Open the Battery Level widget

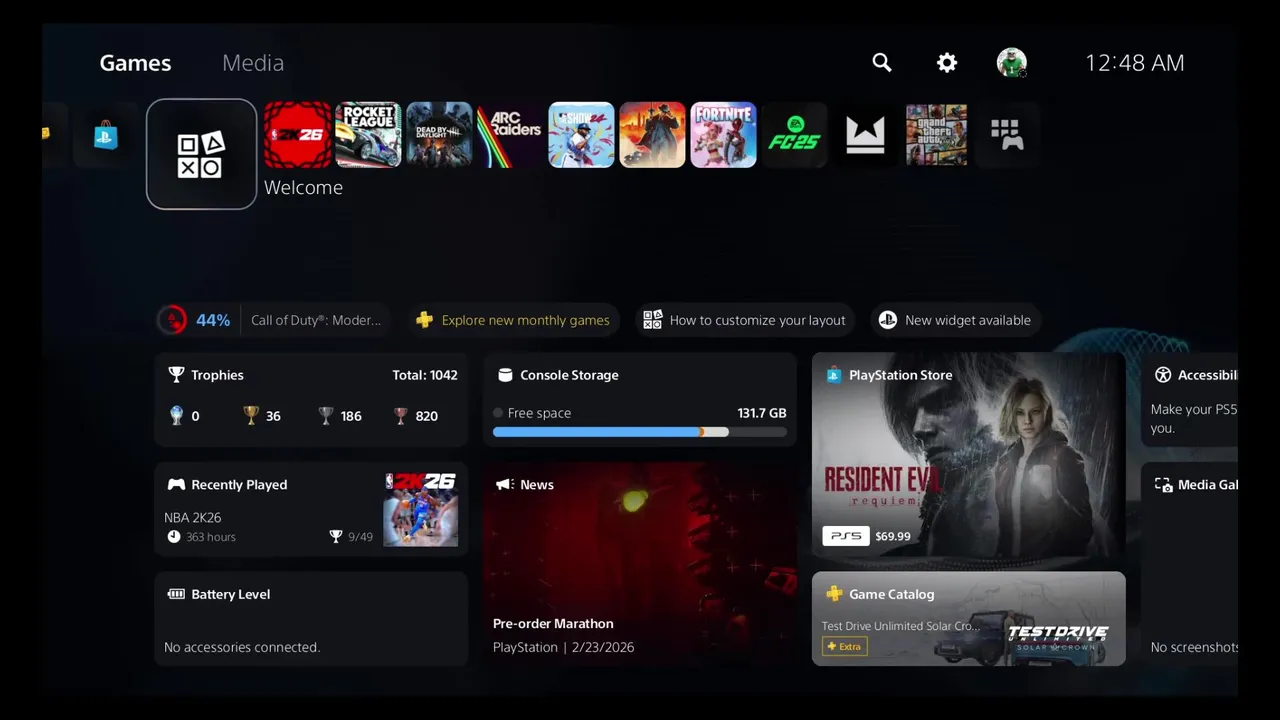coord(311,619)
